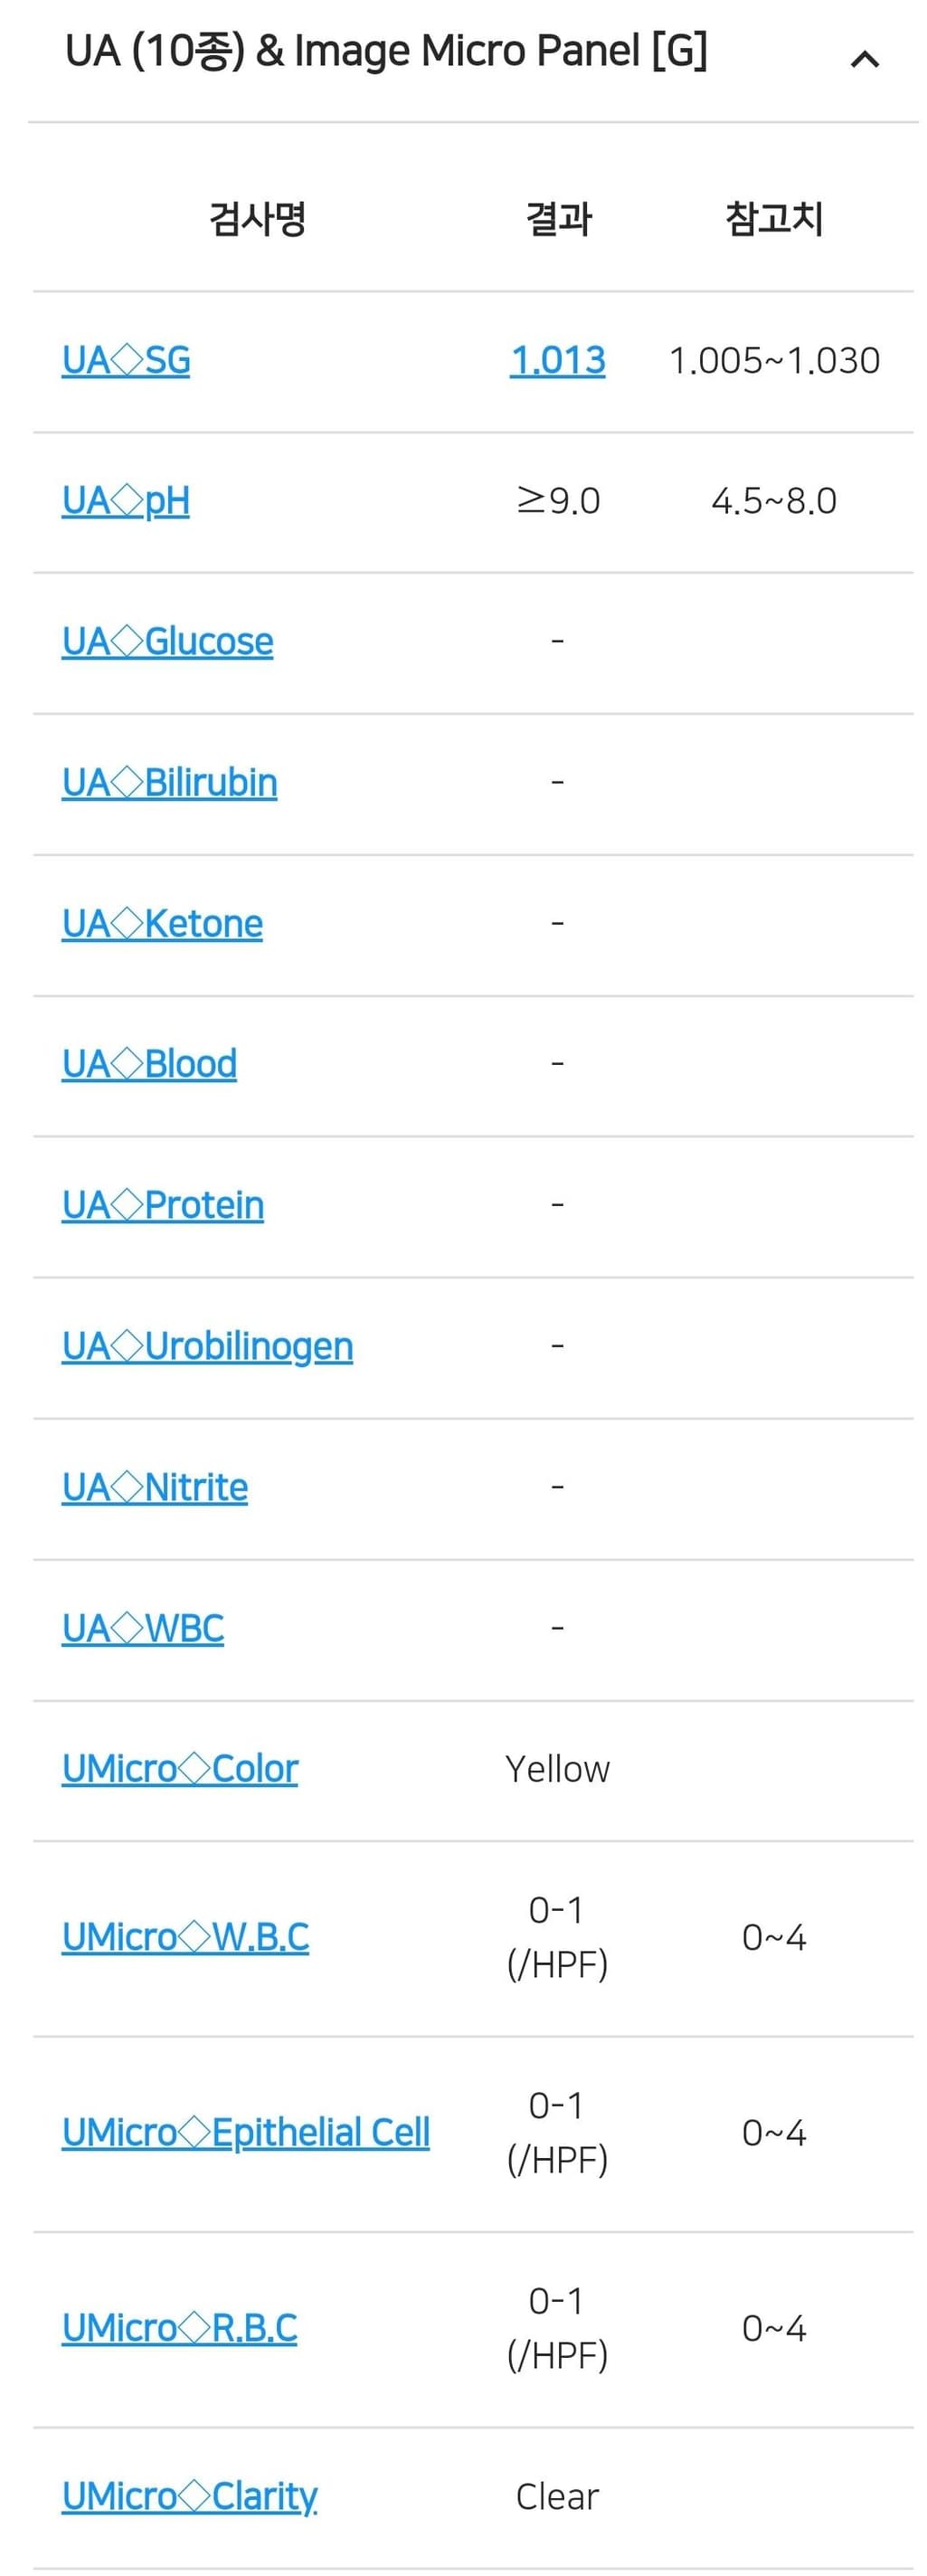The width and height of the screenshot is (927, 2576).
Task: Open the UA◇Nitrite test link
Action: pyautogui.click(x=155, y=1488)
